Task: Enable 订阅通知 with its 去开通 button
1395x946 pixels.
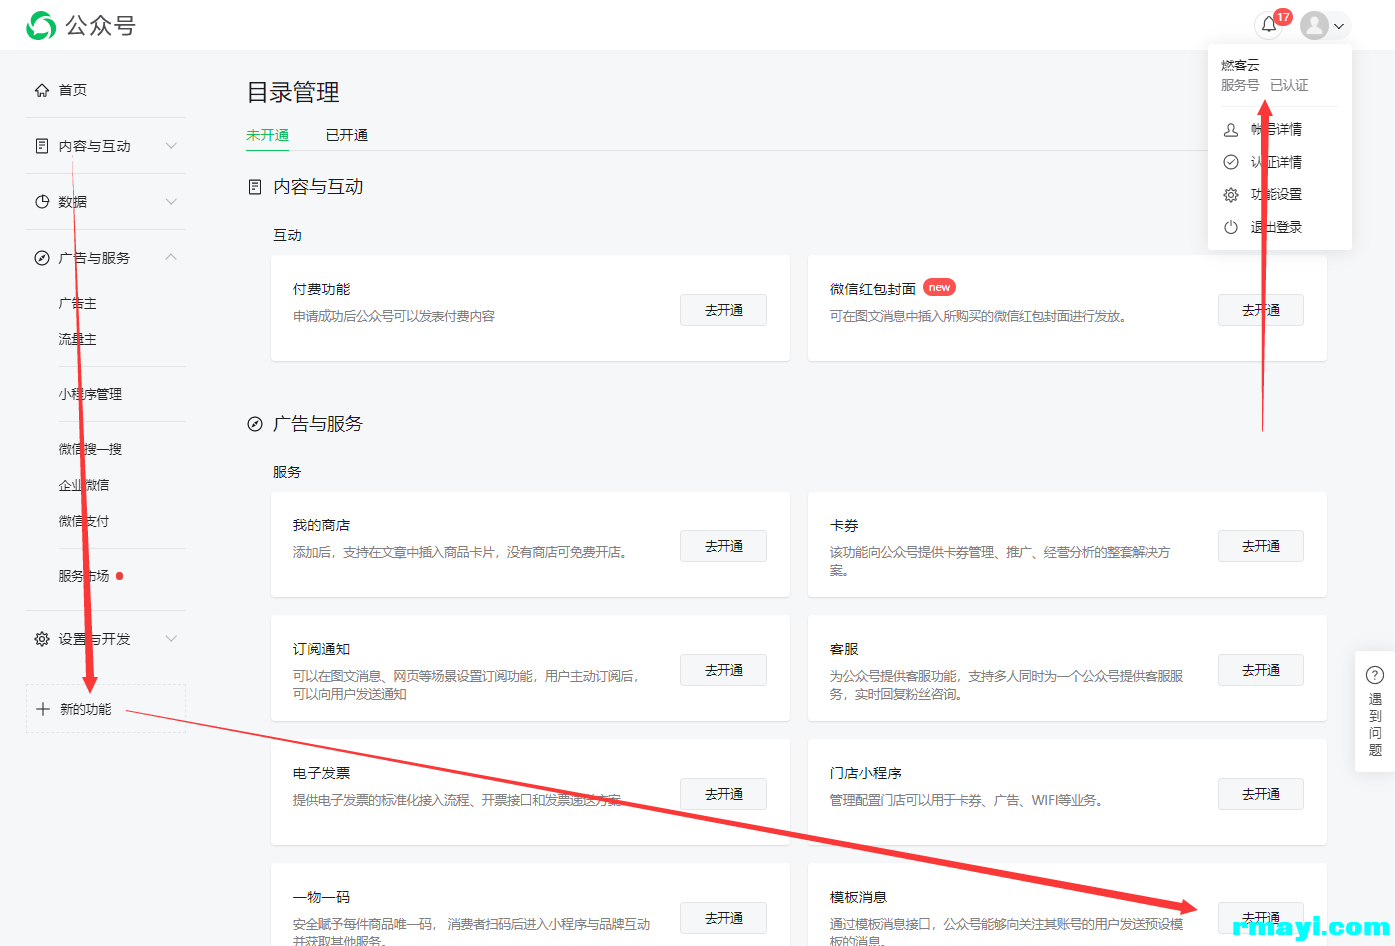Action: (x=723, y=670)
